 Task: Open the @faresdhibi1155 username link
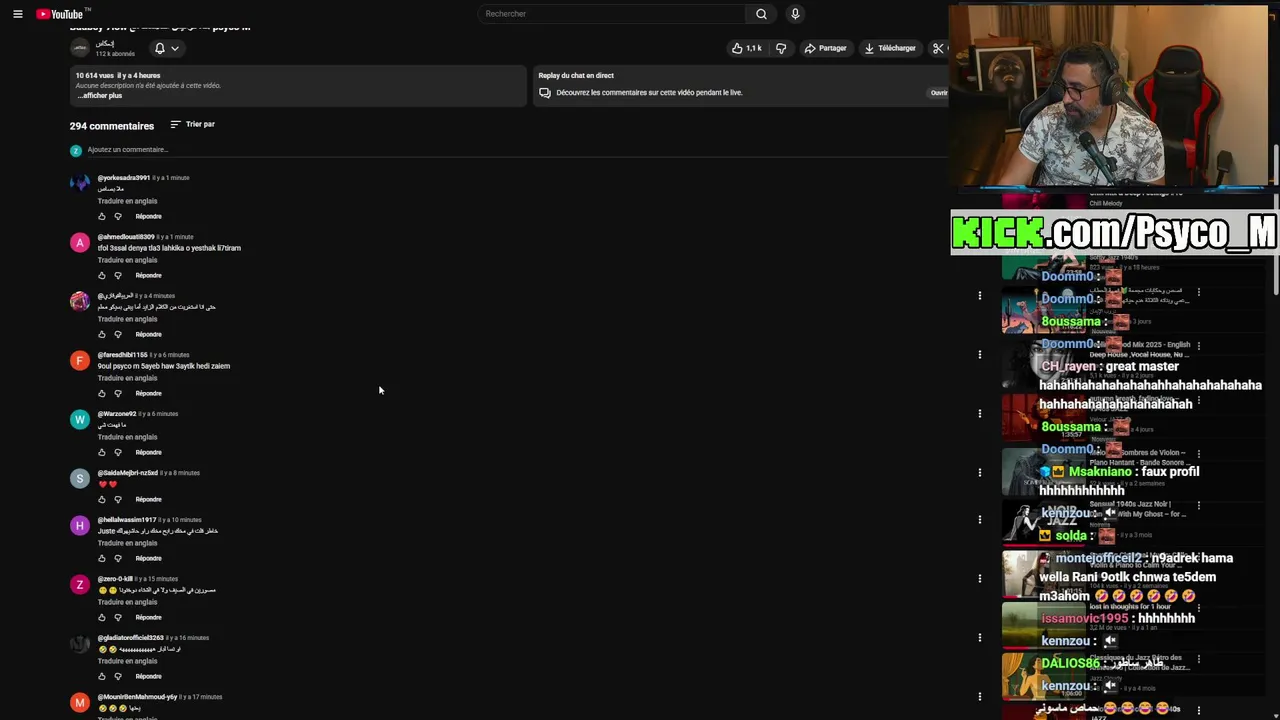click(x=122, y=355)
